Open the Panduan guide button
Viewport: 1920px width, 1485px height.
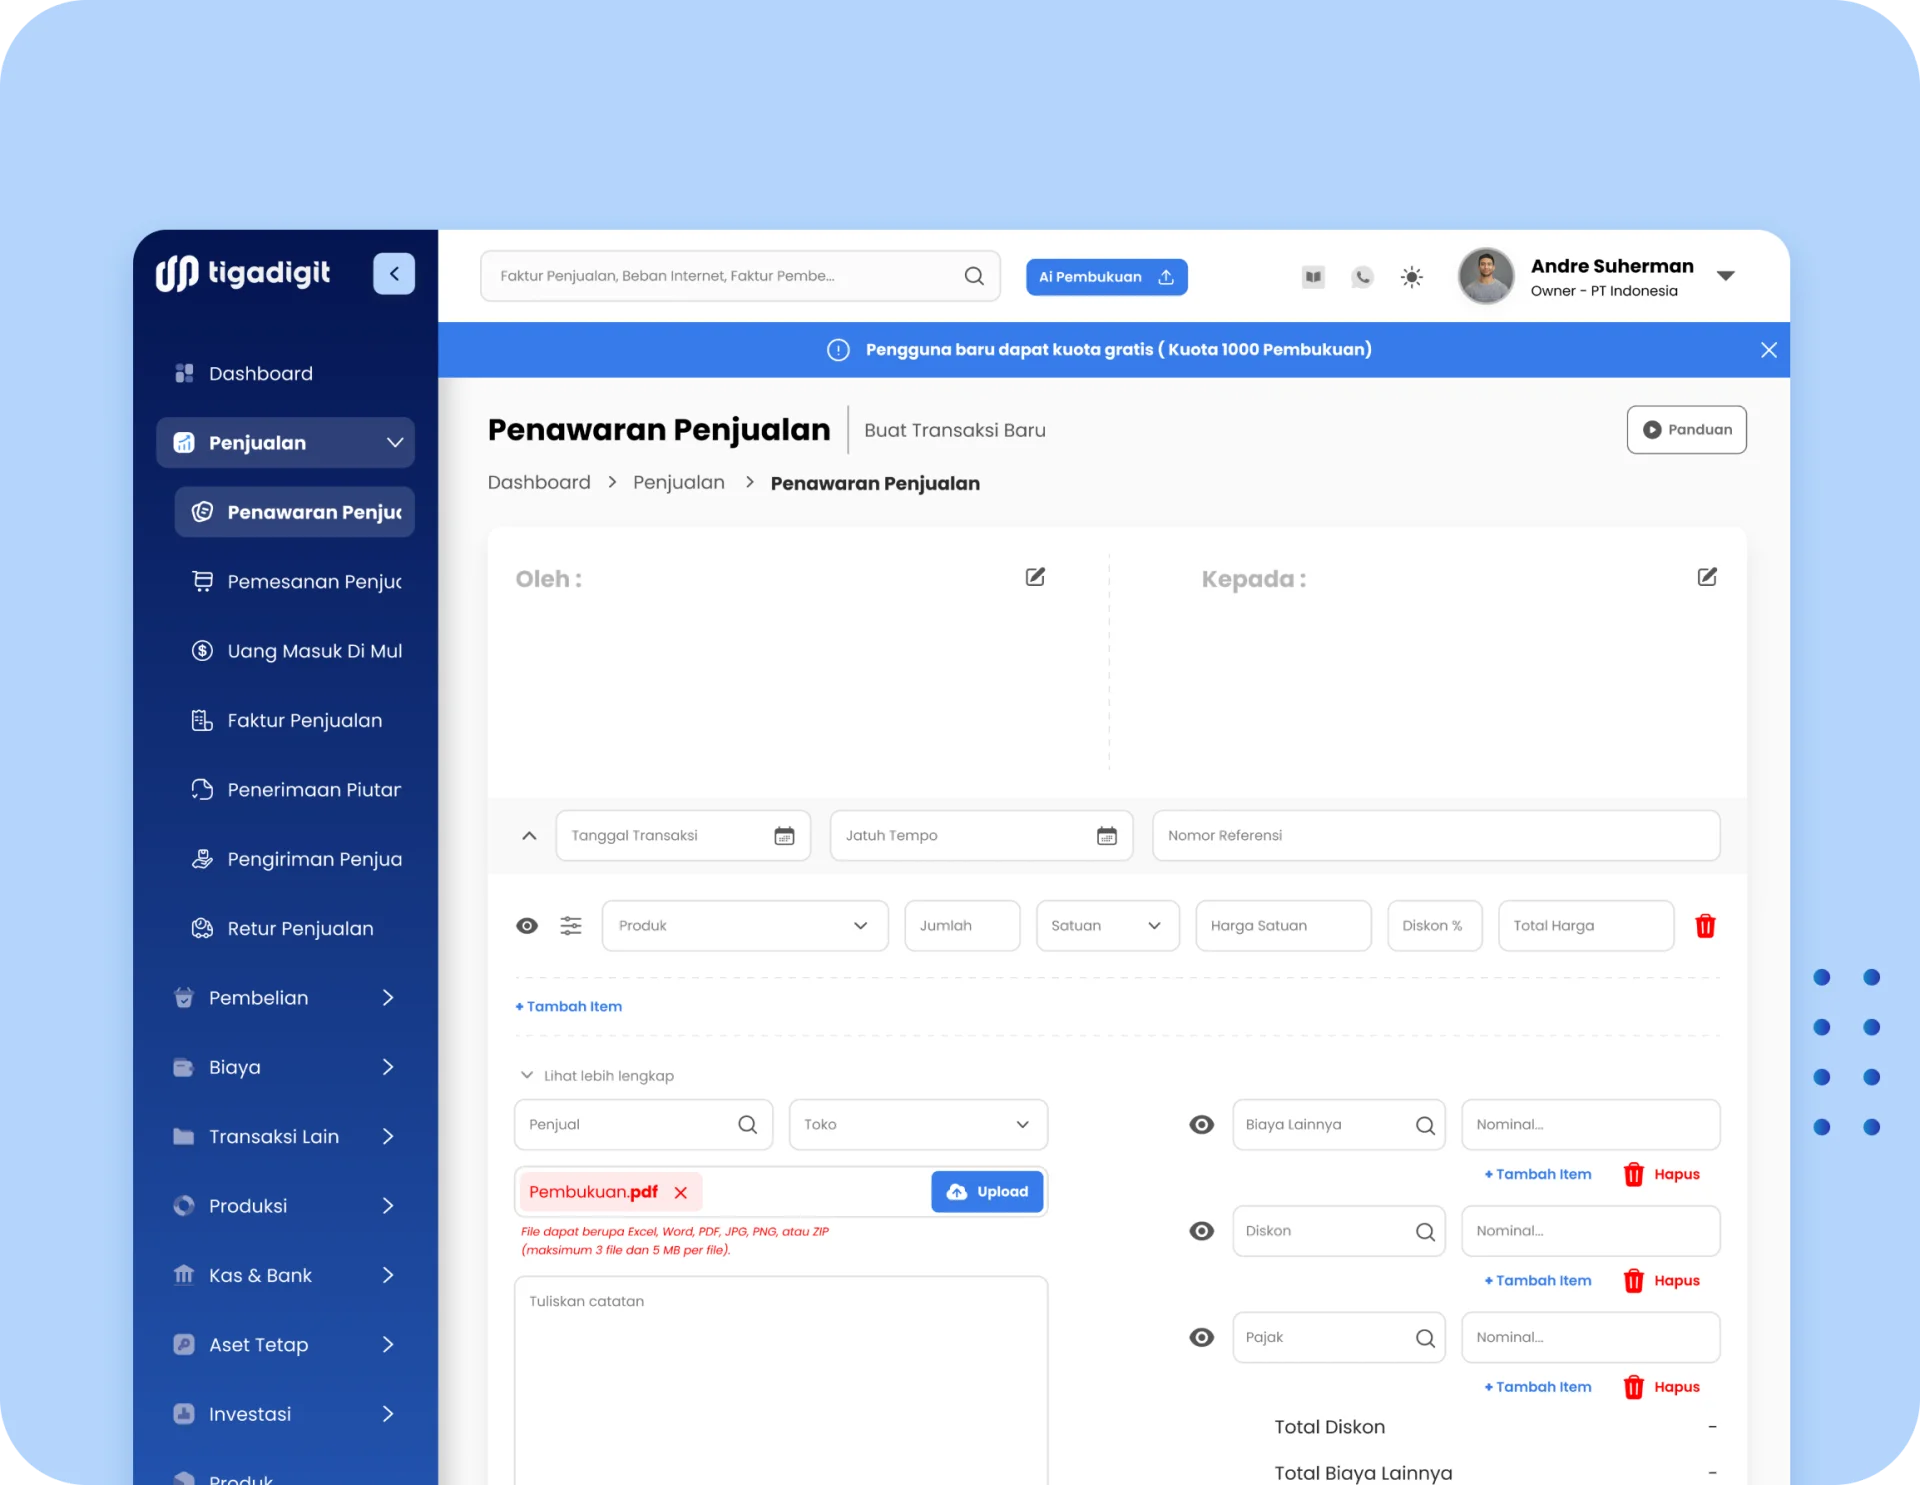pos(1686,430)
